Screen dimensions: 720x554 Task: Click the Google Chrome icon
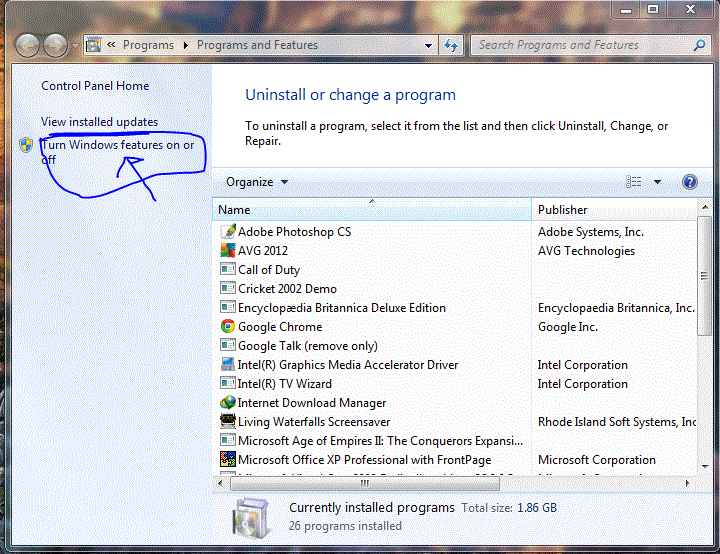[228, 326]
